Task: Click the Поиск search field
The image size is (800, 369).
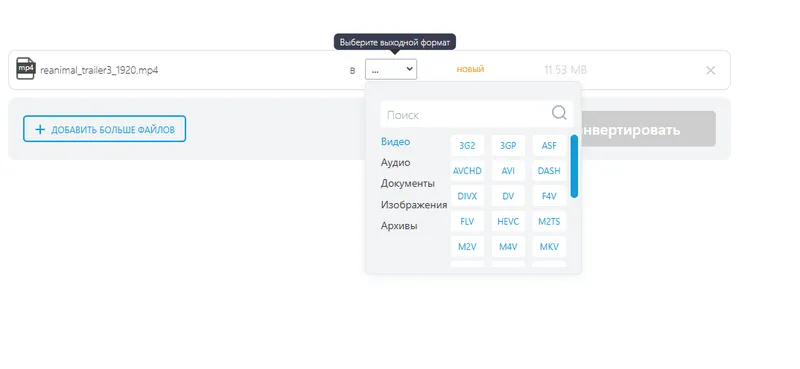Action: click(x=477, y=114)
